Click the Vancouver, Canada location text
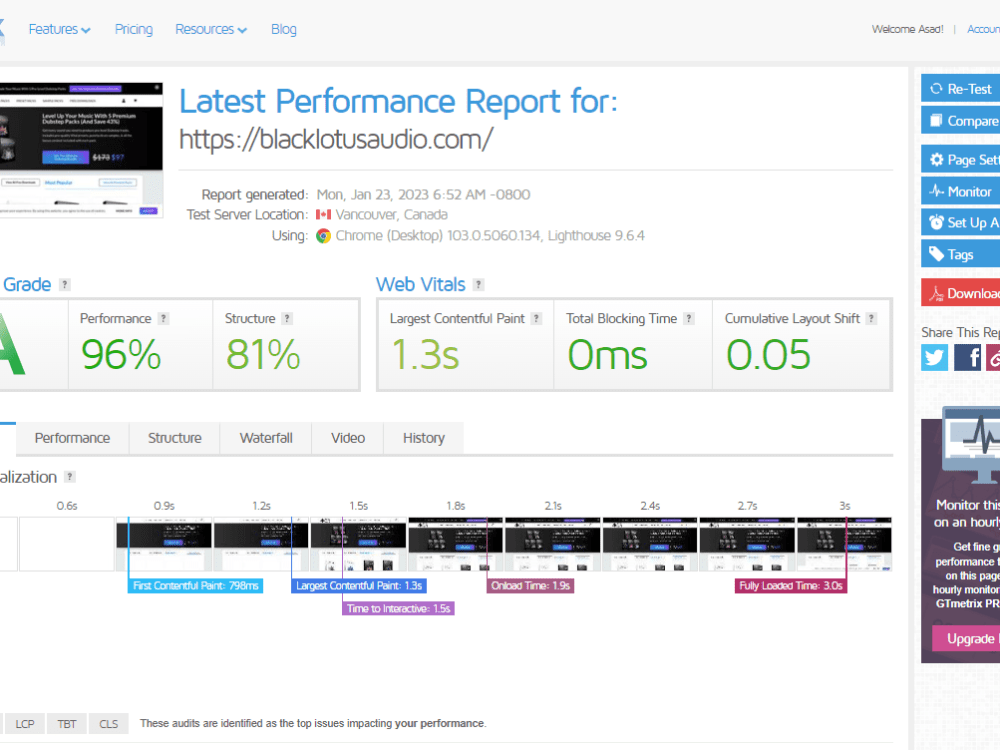This screenshot has width=1000, height=750. pyautogui.click(x=392, y=214)
